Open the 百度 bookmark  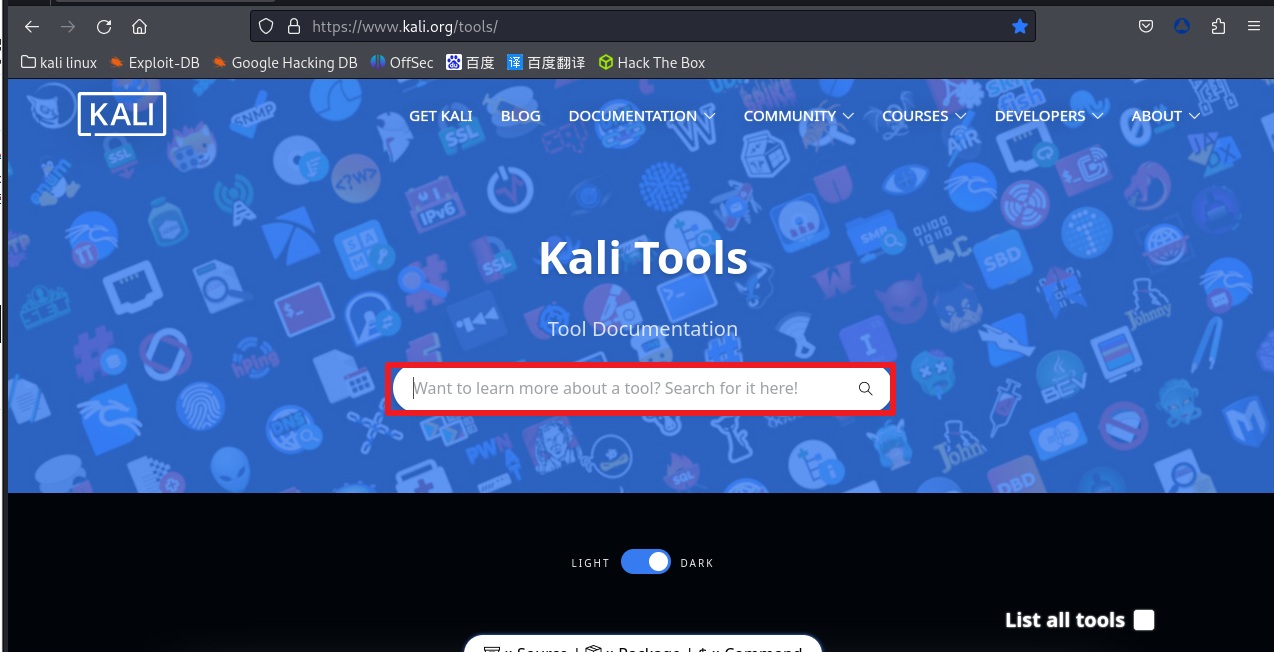[470, 62]
